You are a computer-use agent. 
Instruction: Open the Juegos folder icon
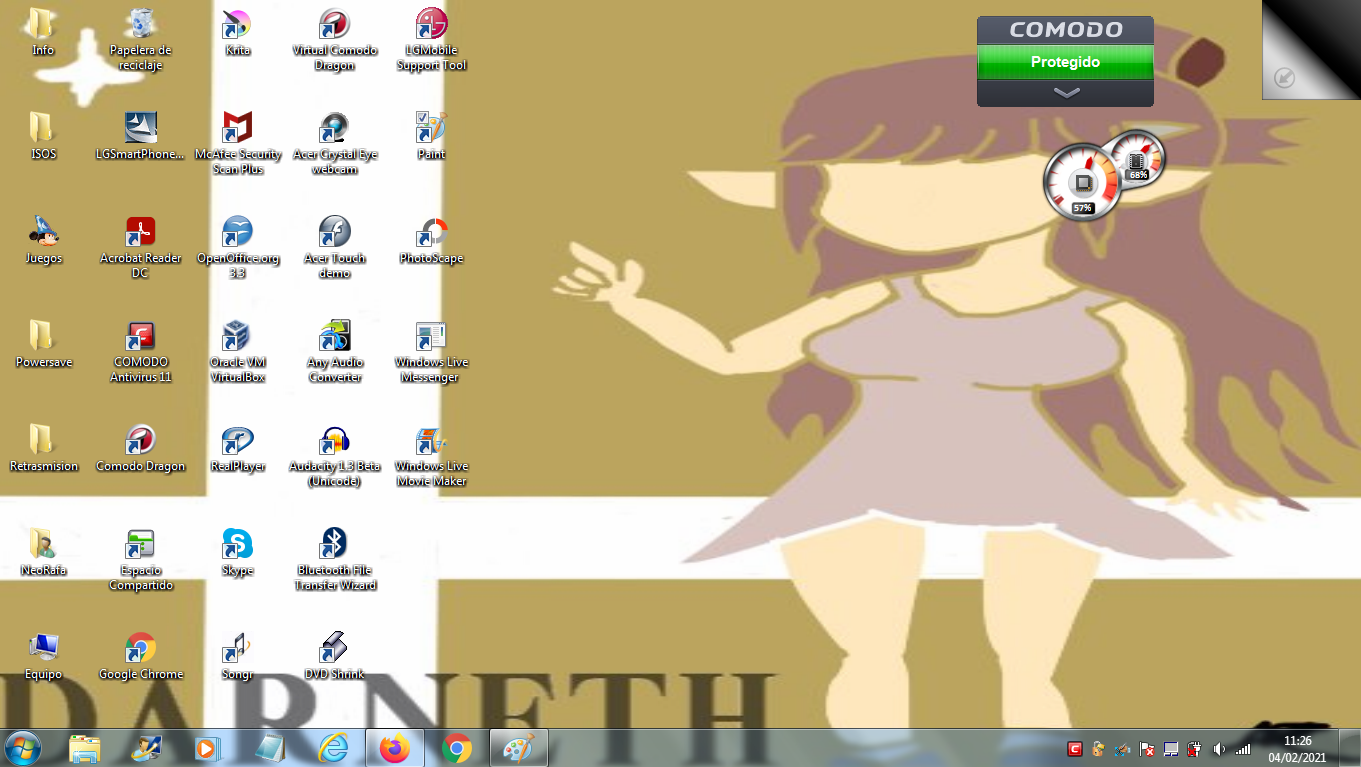coord(43,240)
